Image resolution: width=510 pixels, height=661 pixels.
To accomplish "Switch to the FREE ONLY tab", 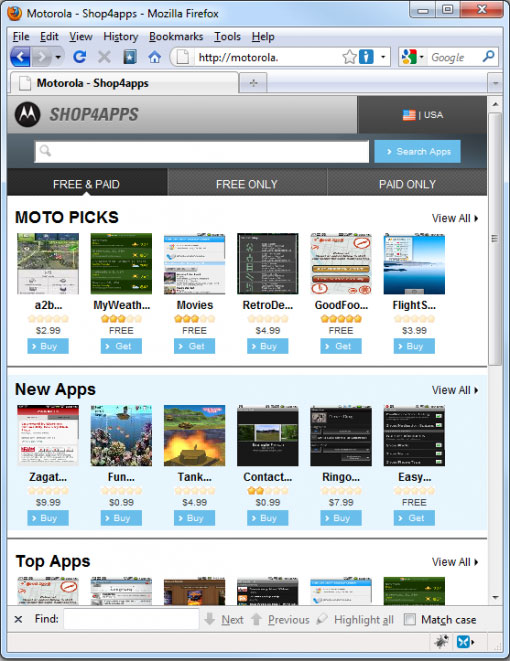I will click(x=247, y=184).
